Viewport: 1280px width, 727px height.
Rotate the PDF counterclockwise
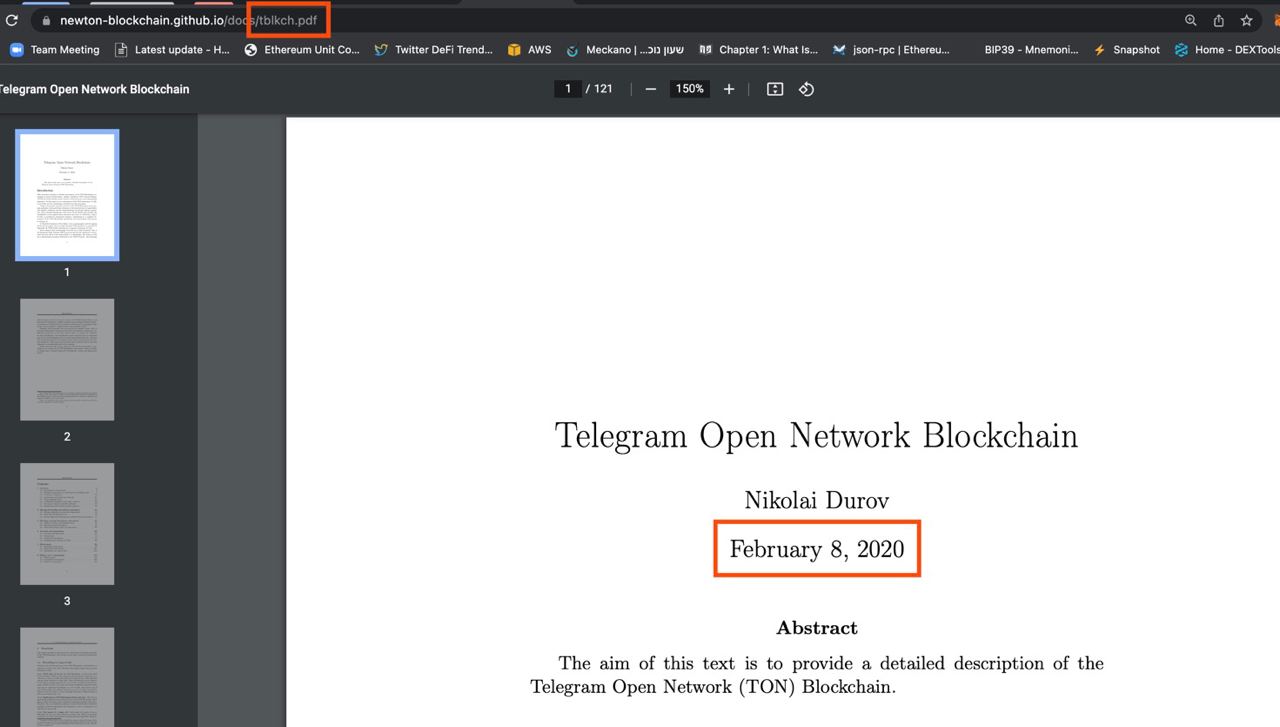coord(806,89)
